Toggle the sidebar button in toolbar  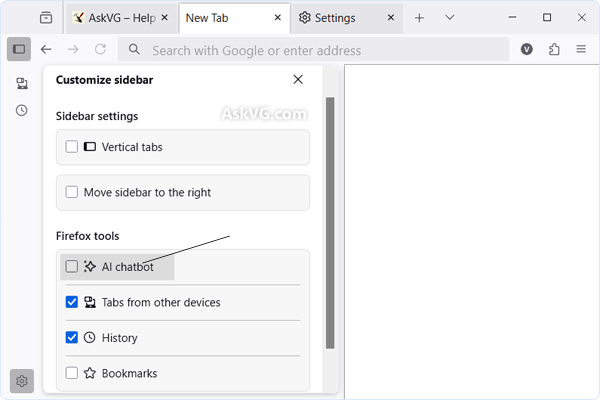pos(19,50)
